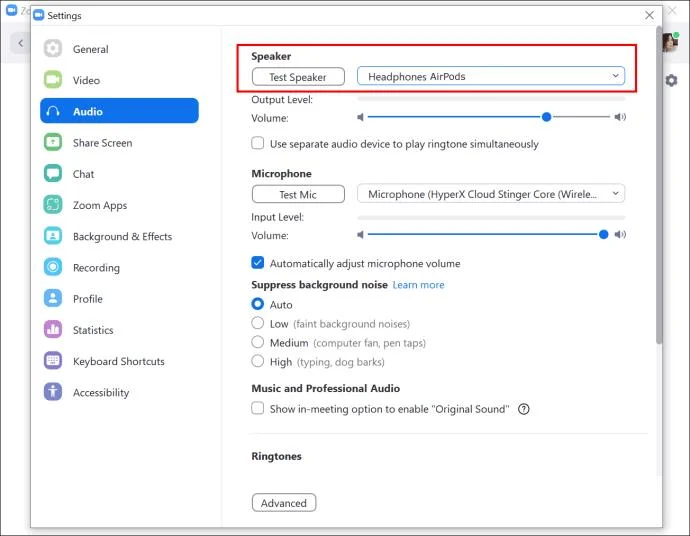Click speaker volume loud icon
Screen dimensions: 690x536
point(620,117)
